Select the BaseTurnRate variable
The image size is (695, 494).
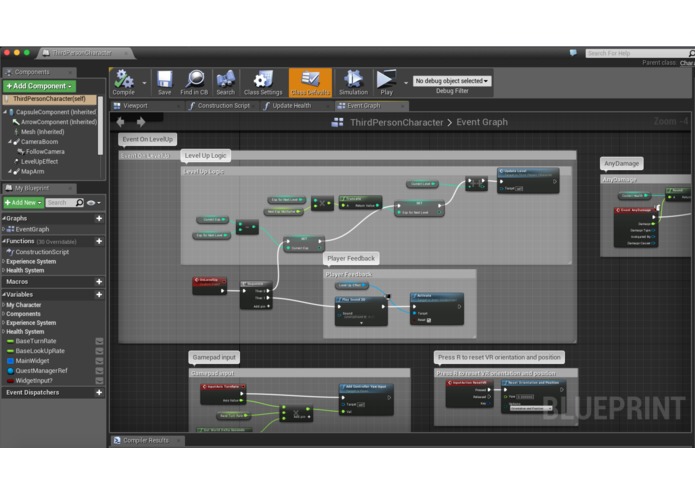click(35, 341)
